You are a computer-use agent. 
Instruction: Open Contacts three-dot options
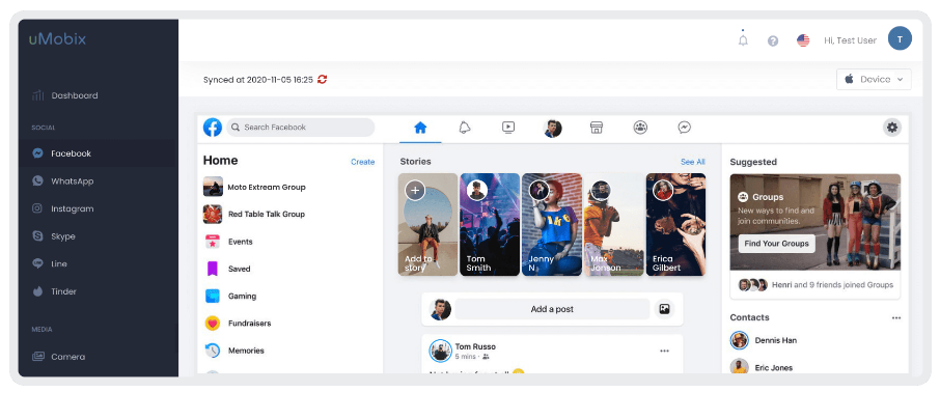tap(896, 318)
